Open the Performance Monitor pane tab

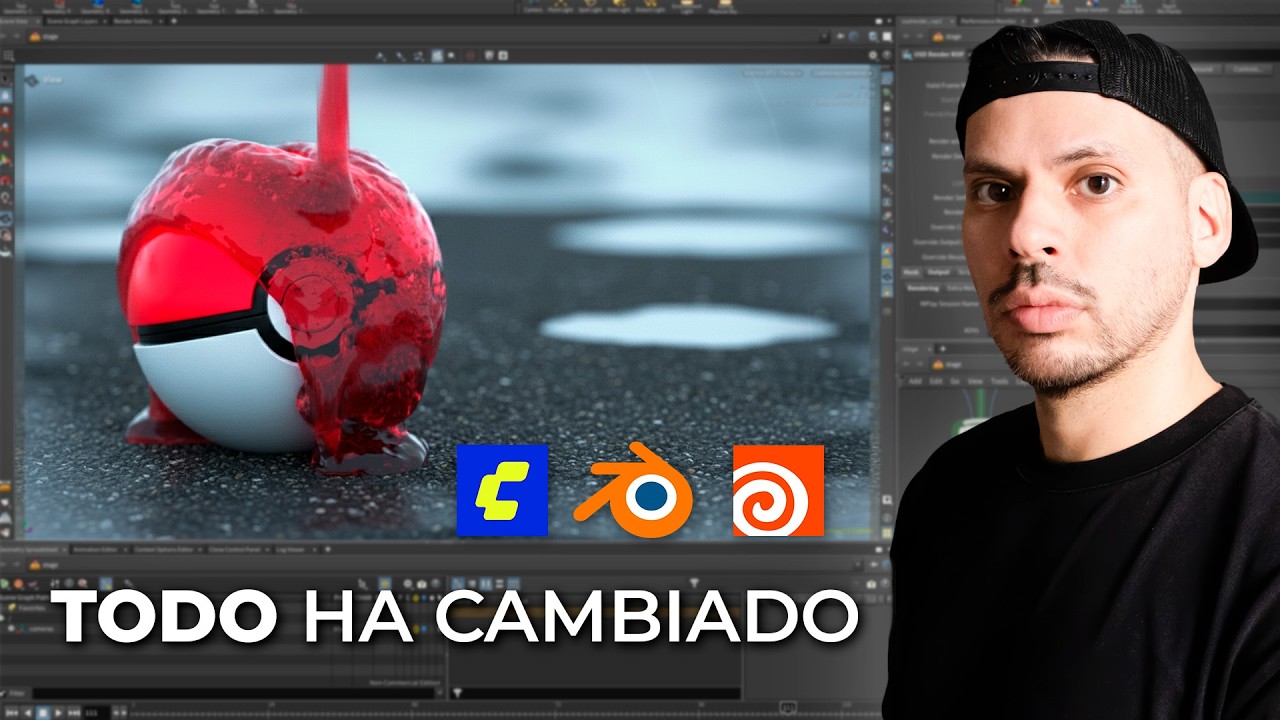click(987, 21)
